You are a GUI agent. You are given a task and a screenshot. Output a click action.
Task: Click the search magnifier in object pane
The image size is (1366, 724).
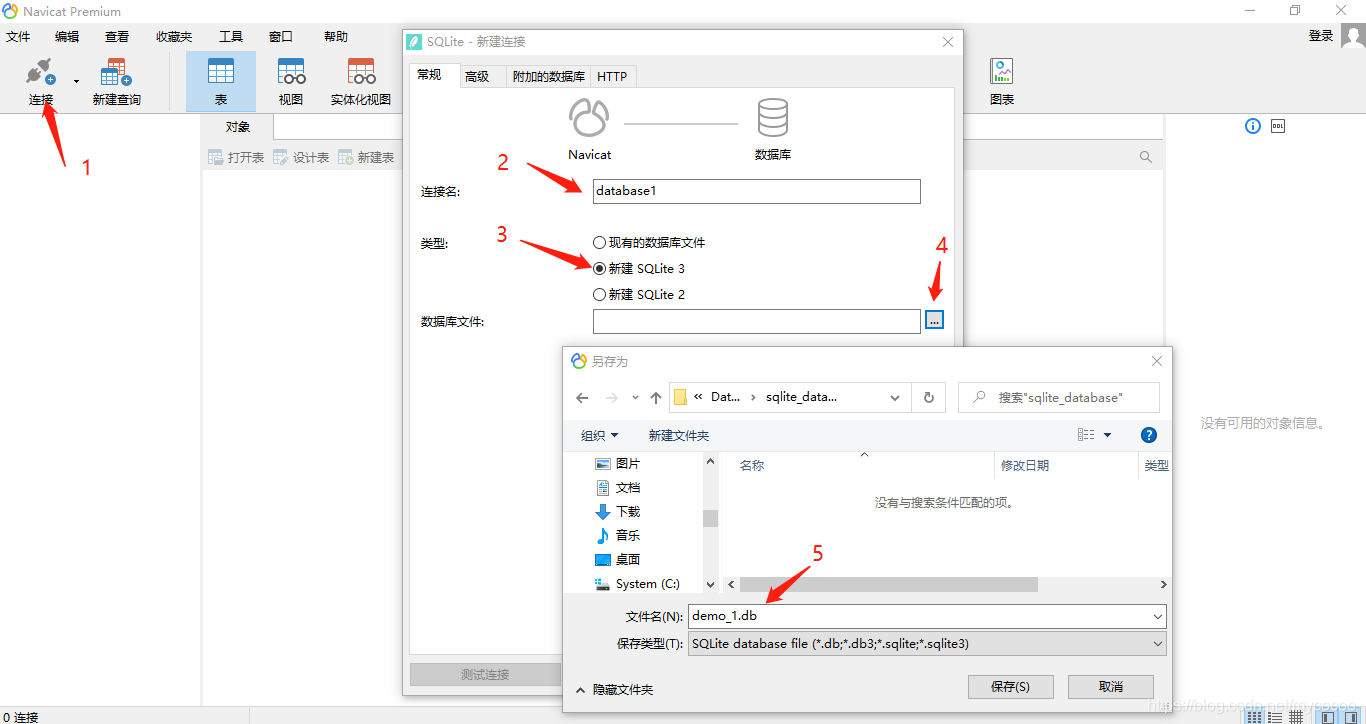point(1146,157)
